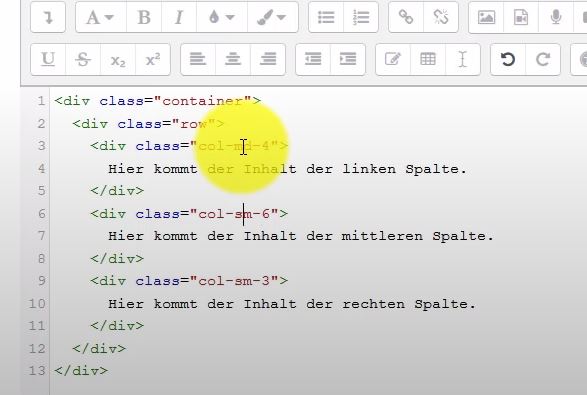Click the closing </div> on line 11

coord(117,326)
